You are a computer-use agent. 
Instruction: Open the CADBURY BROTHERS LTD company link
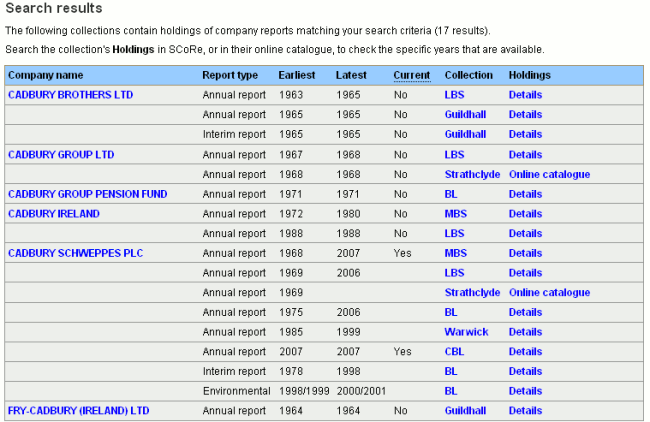70,95
